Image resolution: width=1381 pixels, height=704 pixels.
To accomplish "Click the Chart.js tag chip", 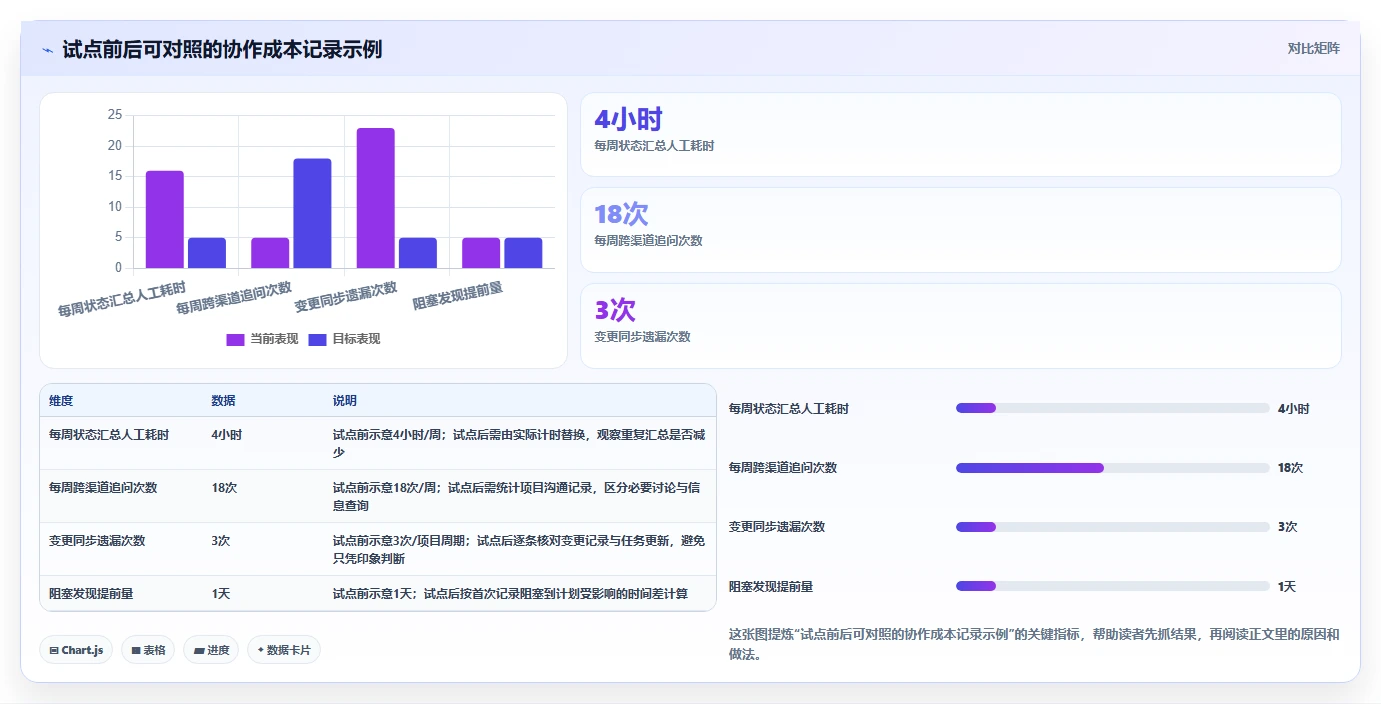I will [76, 650].
